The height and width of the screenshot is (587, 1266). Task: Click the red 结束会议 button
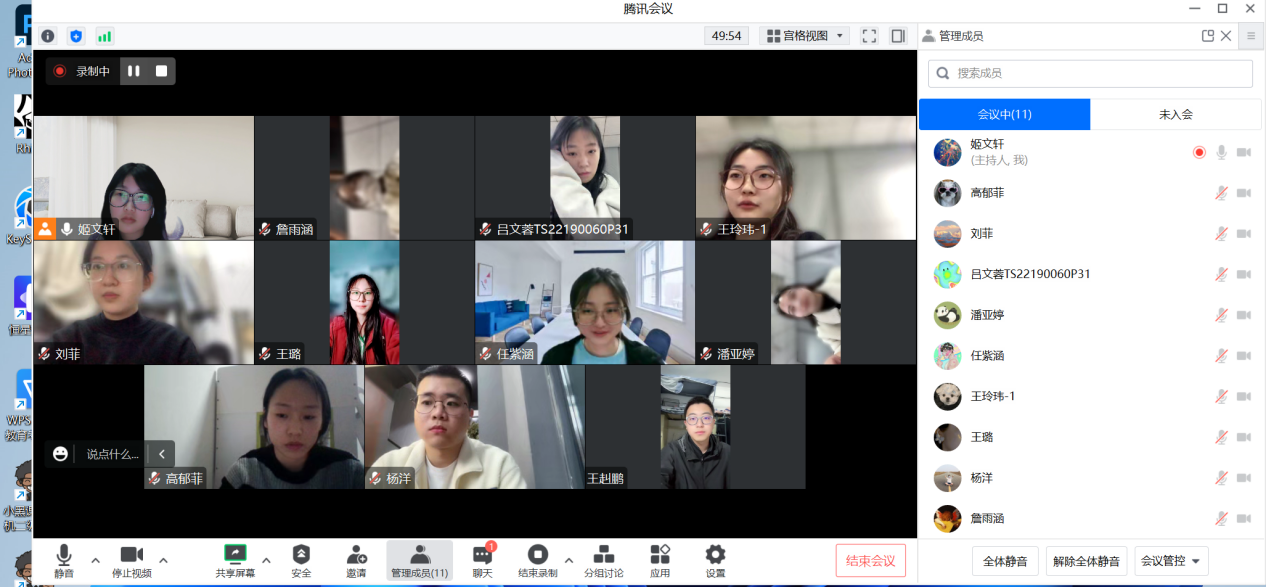pyautogui.click(x=870, y=560)
